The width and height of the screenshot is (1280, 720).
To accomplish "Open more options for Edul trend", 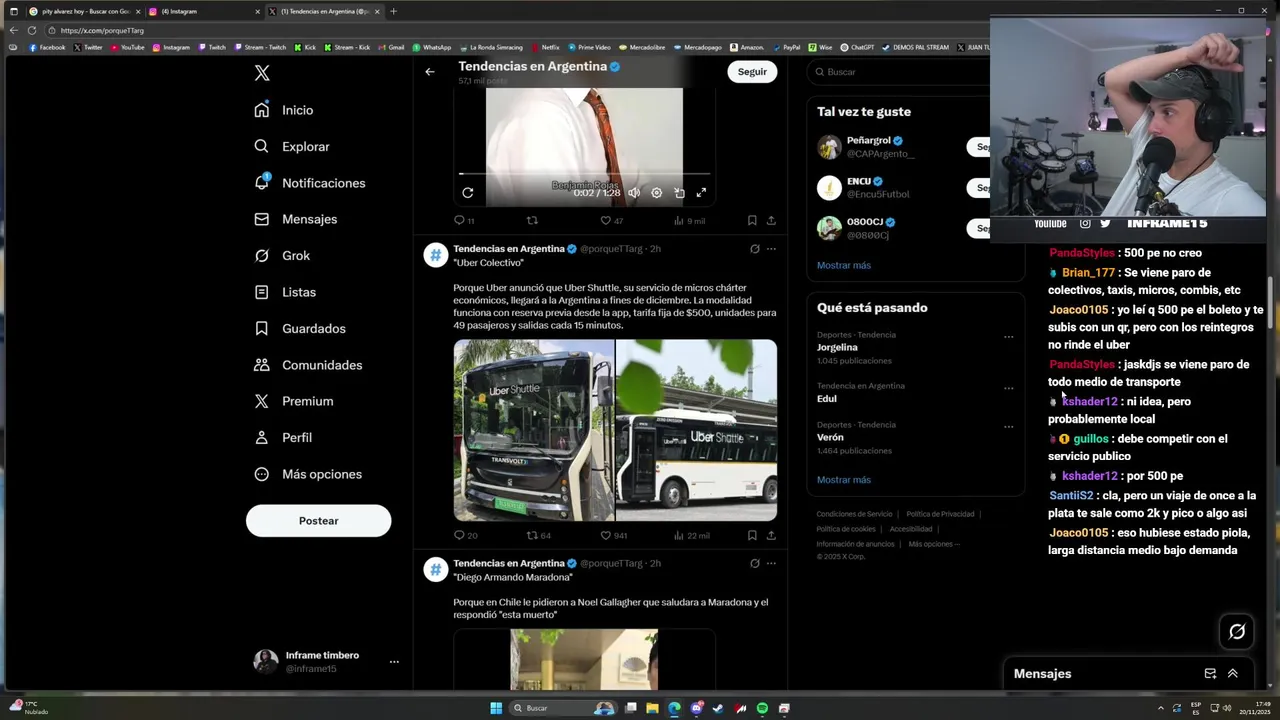I will coord(1008,388).
